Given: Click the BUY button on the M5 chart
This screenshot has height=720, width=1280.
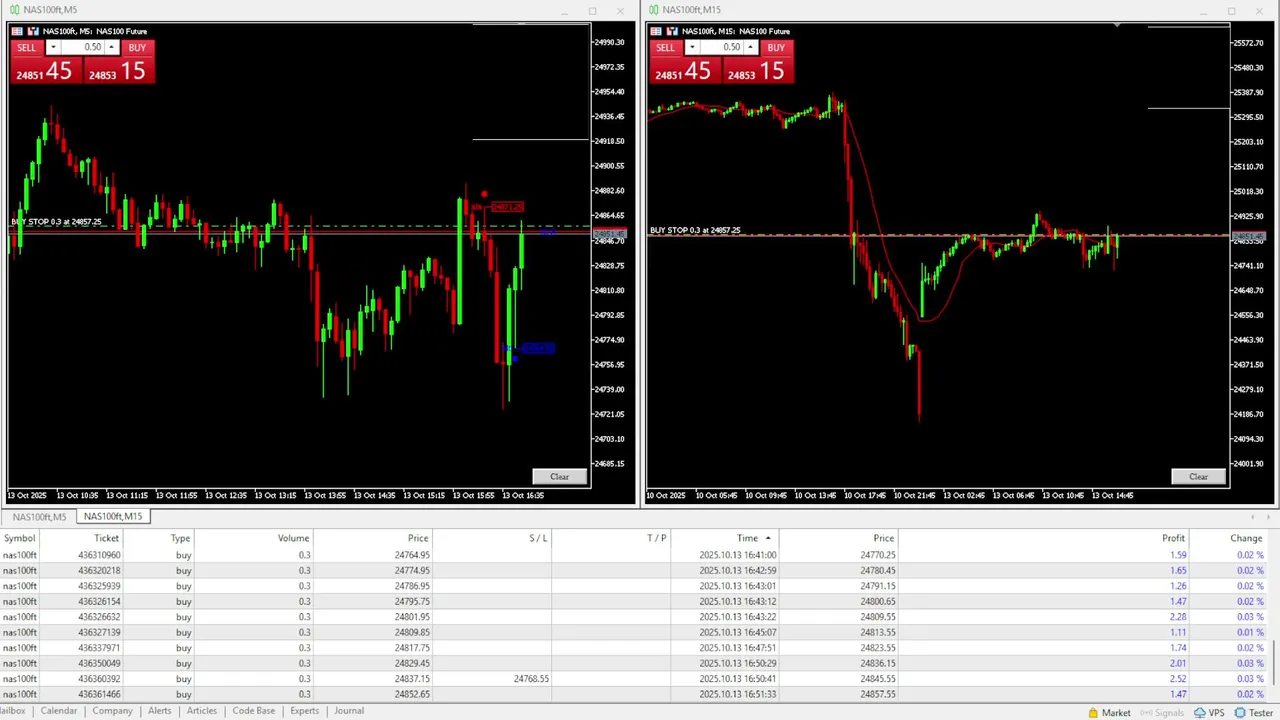Looking at the screenshot, I should click(x=137, y=47).
